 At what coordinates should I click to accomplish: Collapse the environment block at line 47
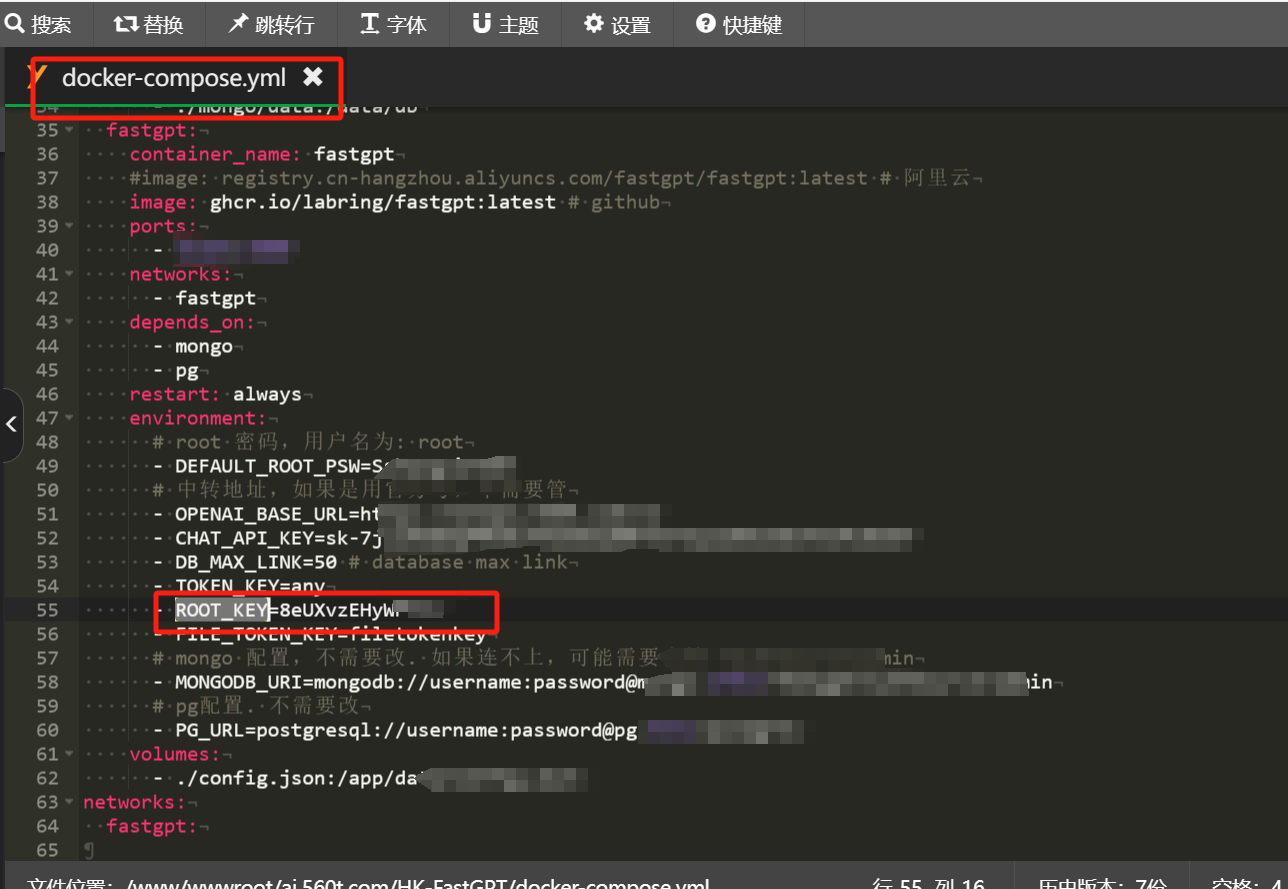pos(68,418)
